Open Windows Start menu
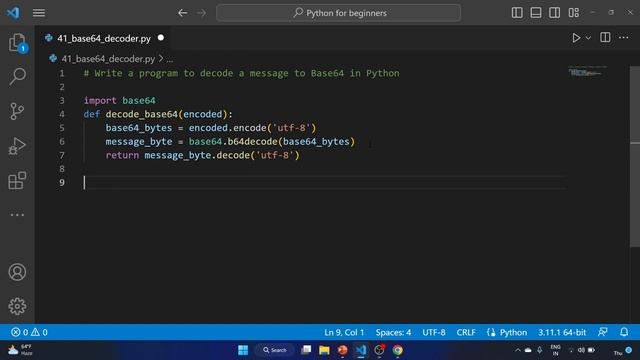Image resolution: width=640 pixels, height=360 pixels. pos(243,350)
